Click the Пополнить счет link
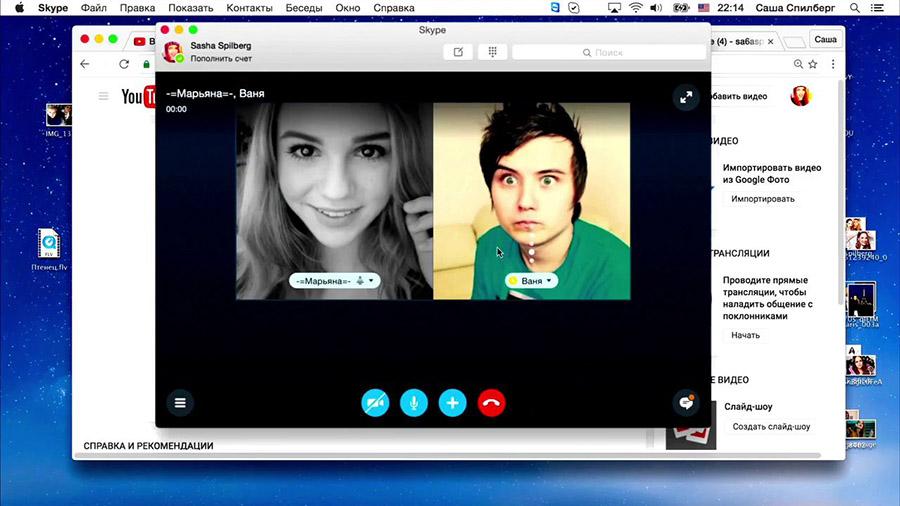Screen dimensions: 900x506 click(x=221, y=59)
